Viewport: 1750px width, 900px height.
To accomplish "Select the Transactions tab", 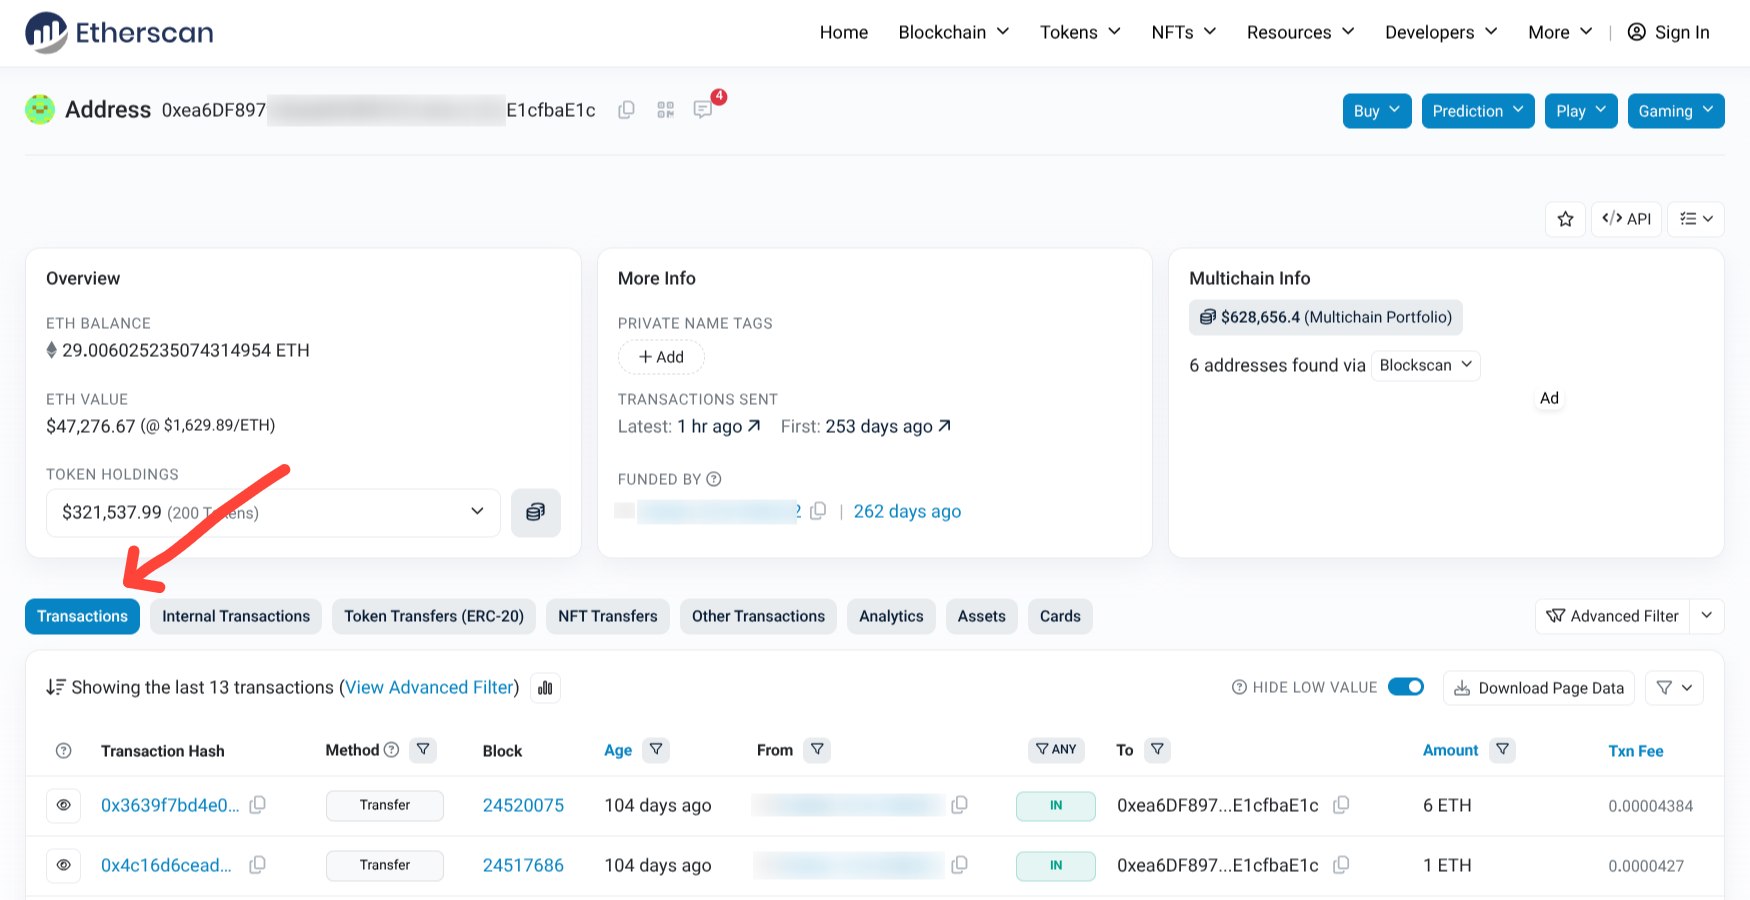I will tap(83, 616).
